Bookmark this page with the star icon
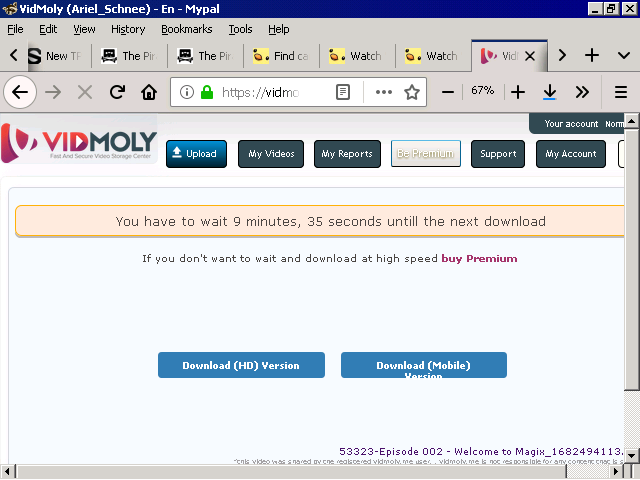This screenshot has width=640, height=480. 412,92
